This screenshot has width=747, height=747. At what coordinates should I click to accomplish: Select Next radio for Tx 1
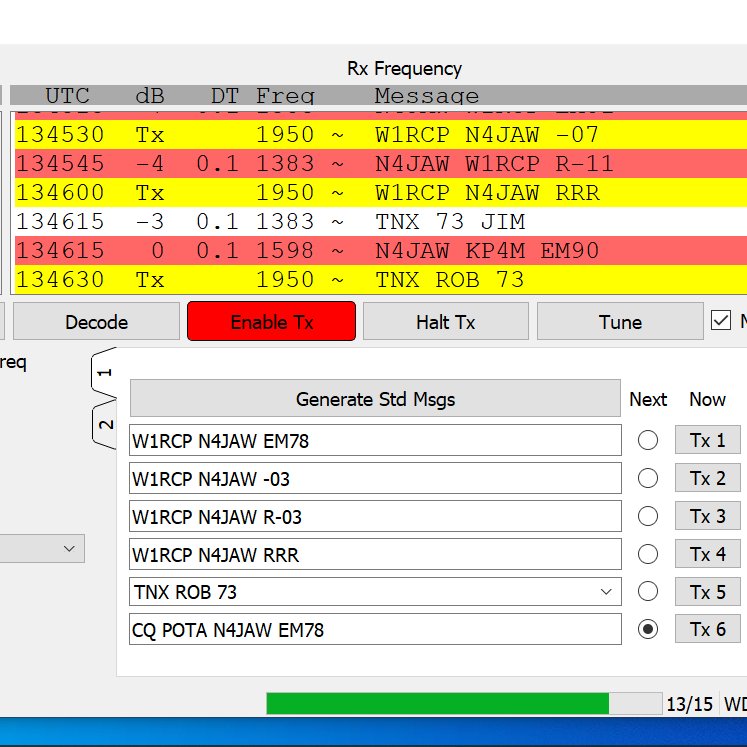pyautogui.click(x=648, y=440)
